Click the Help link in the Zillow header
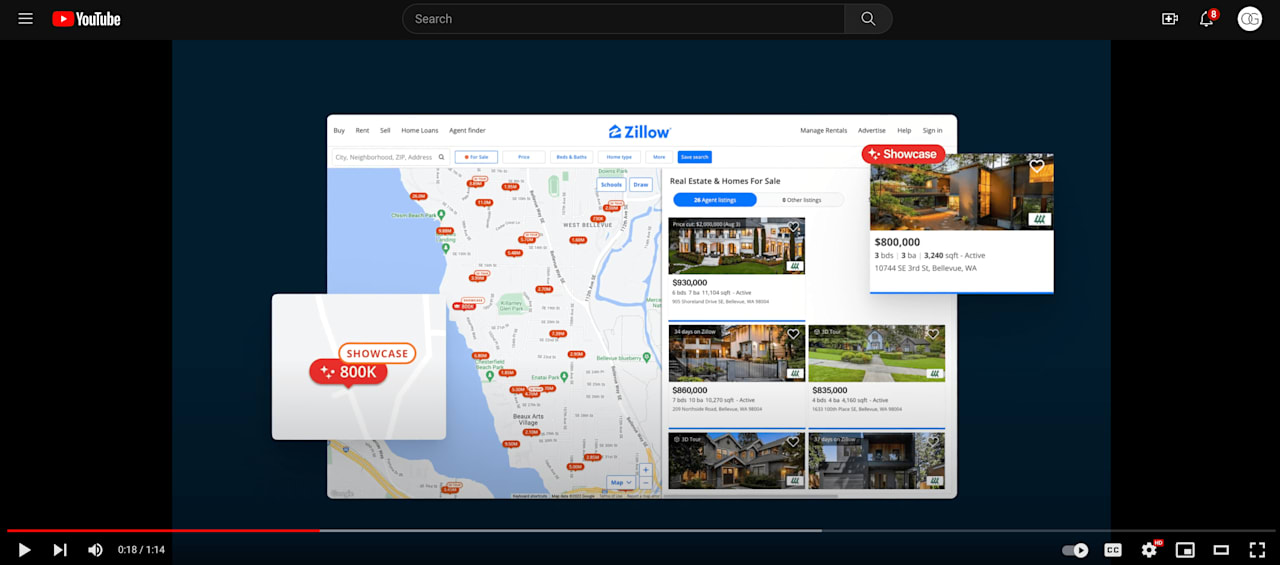Image resolution: width=1280 pixels, height=565 pixels. click(904, 130)
